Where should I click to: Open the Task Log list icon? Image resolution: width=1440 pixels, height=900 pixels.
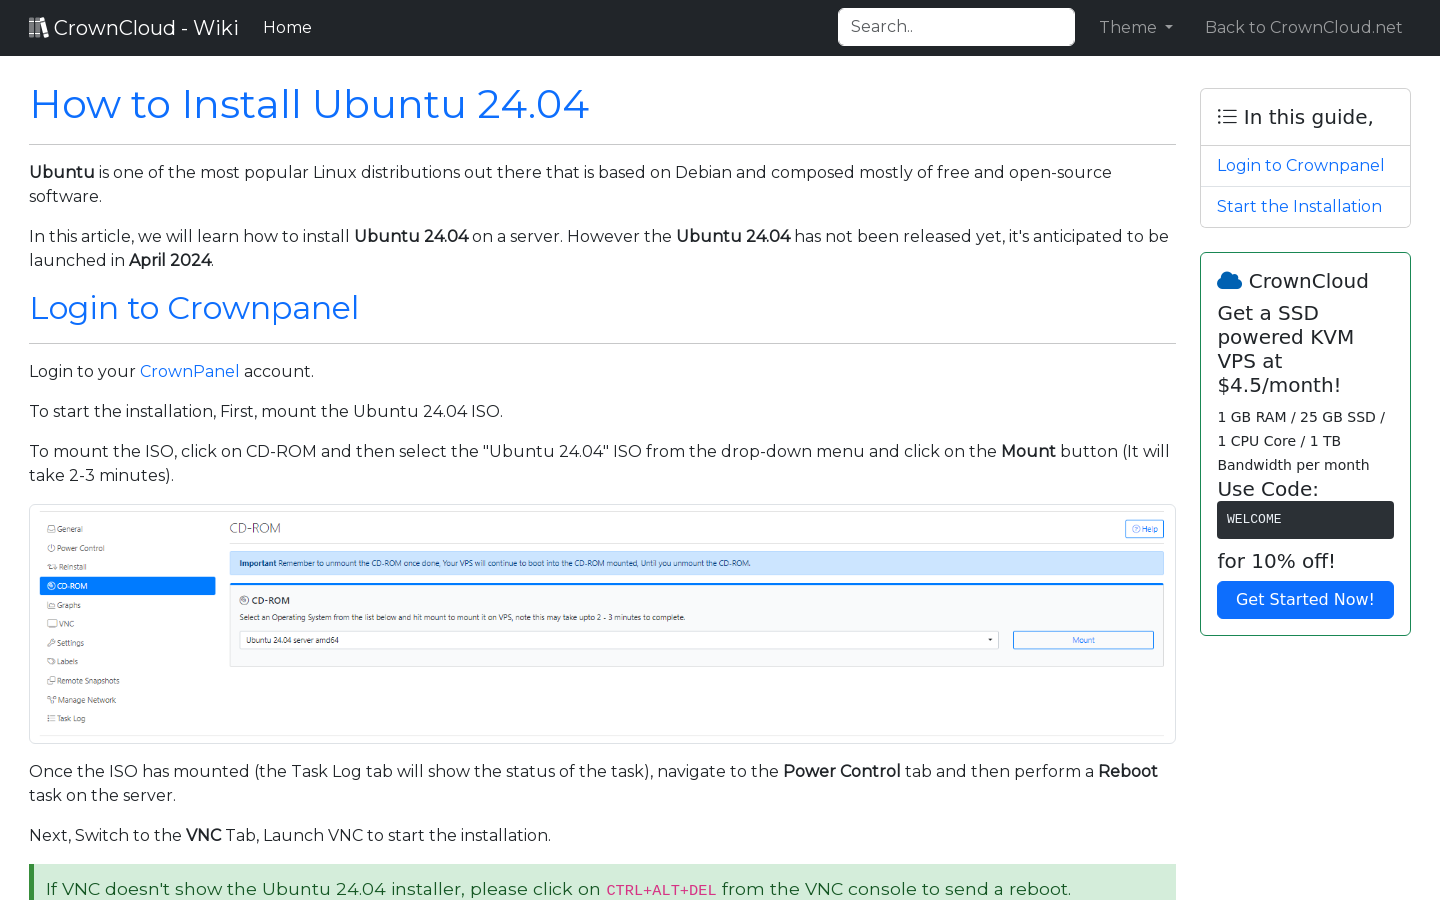point(51,718)
